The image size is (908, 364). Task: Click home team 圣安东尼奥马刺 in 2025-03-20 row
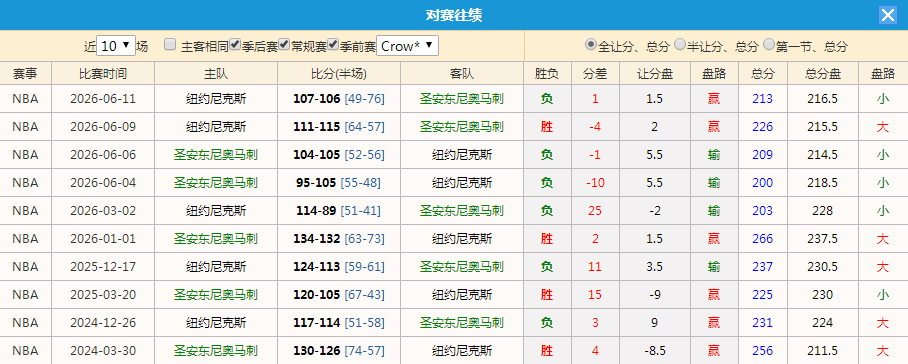point(216,295)
